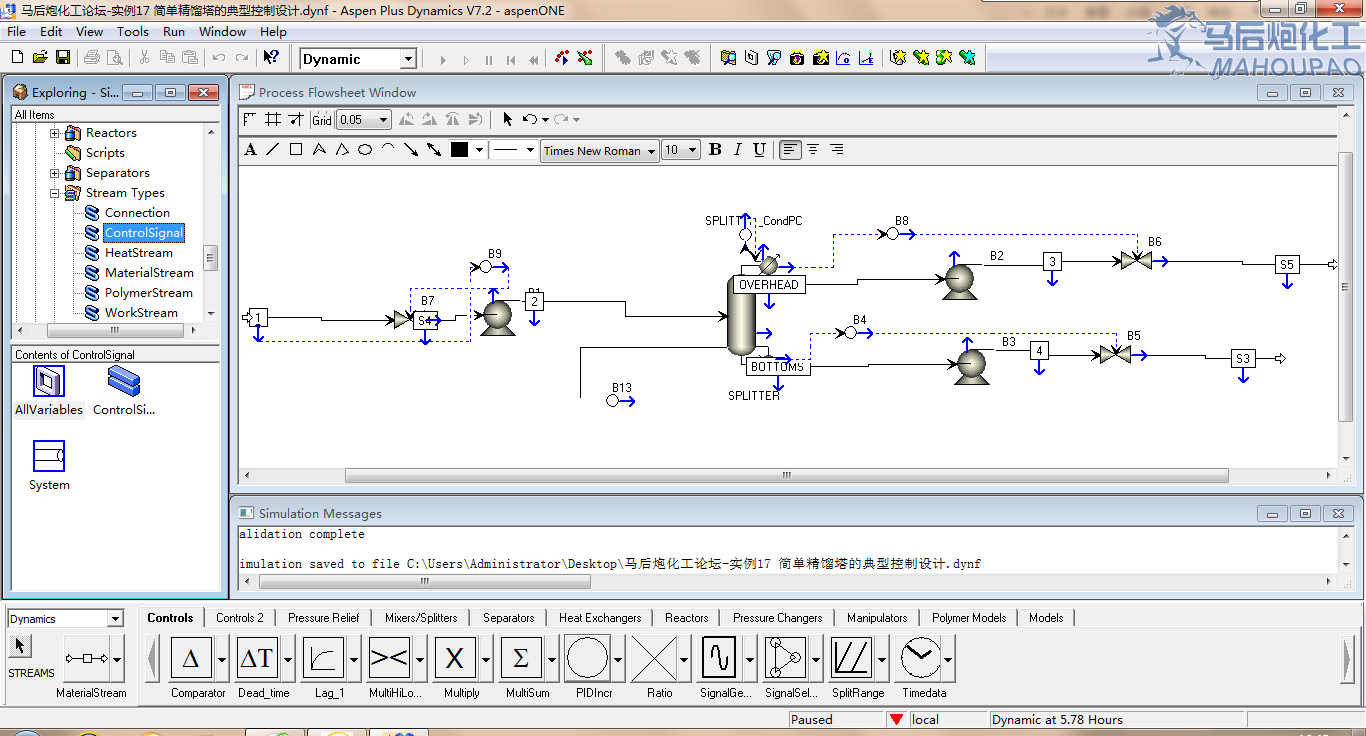This screenshot has width=1366, height=736.
Task: Click the Comparator model icon
Action: pyautogui.click(x=191, y=659)
